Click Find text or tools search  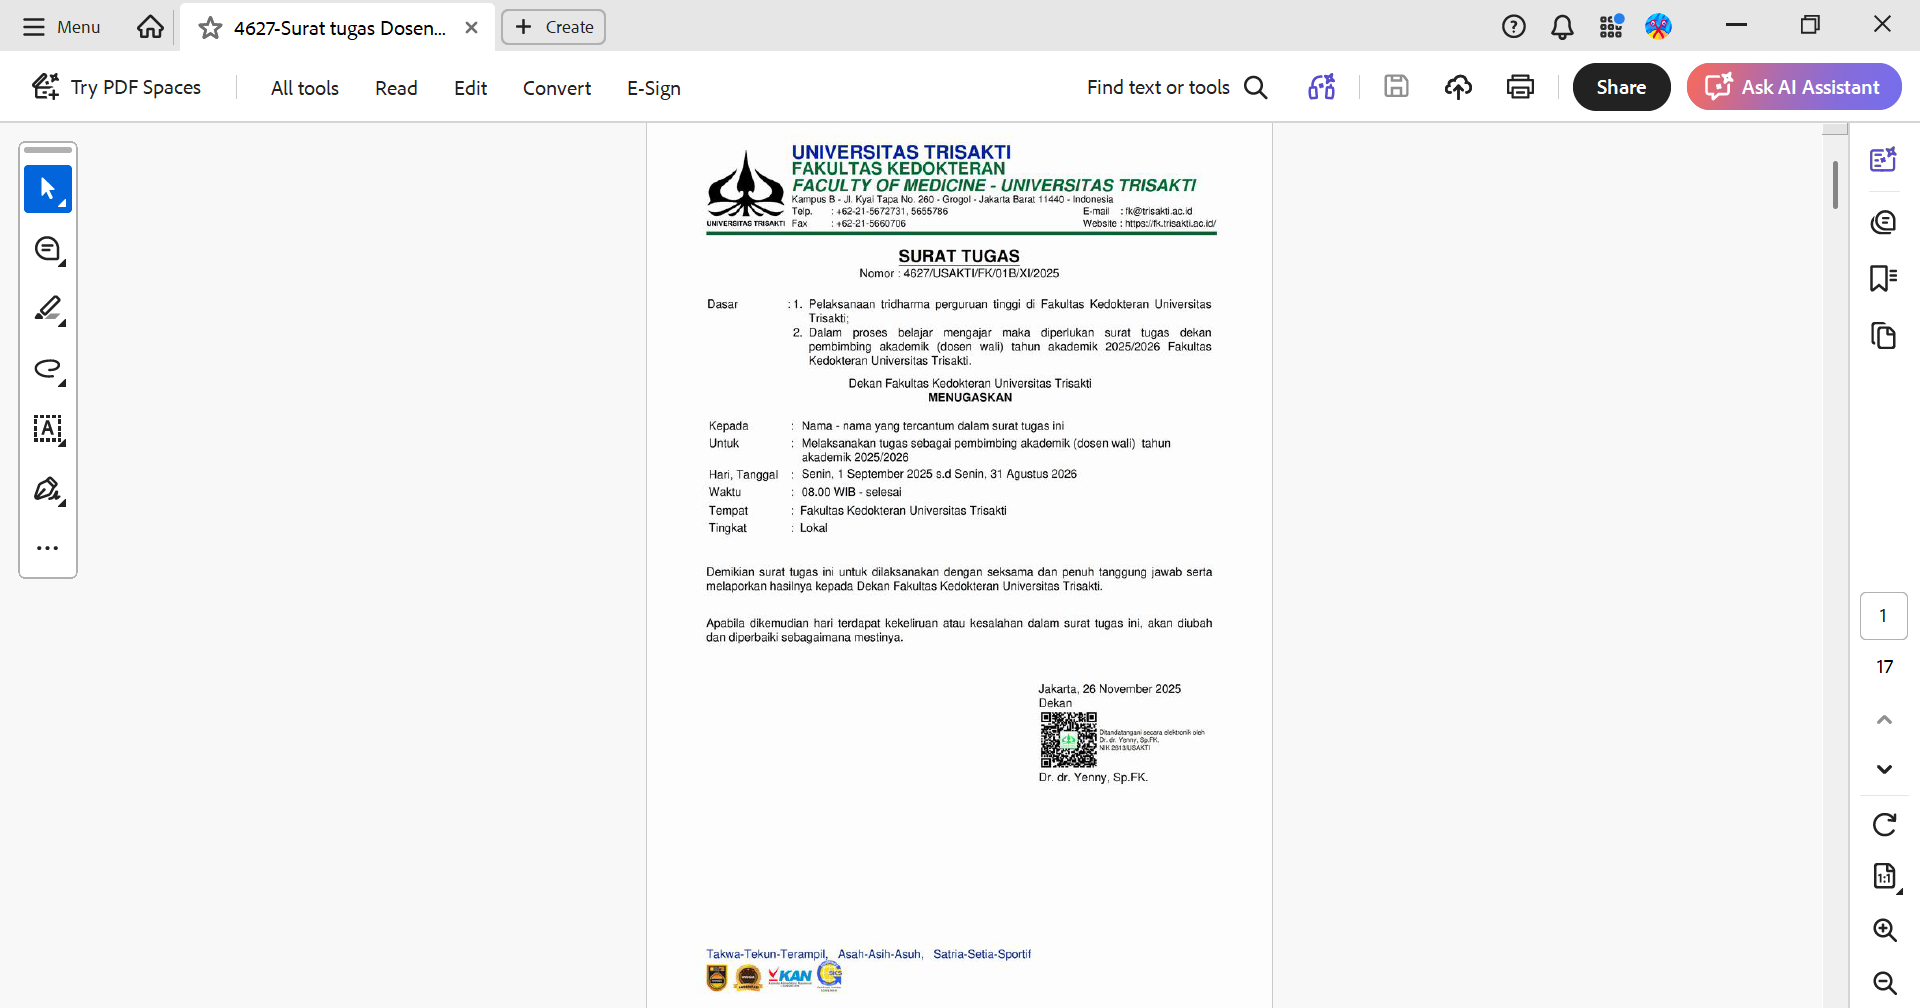click(1177, 87)
